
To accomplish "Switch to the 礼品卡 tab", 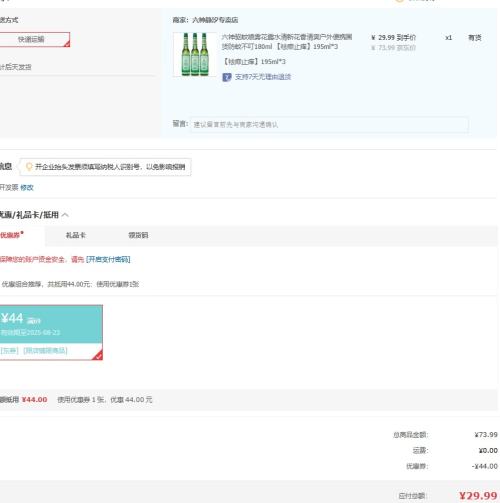I will tap(76, 235).
